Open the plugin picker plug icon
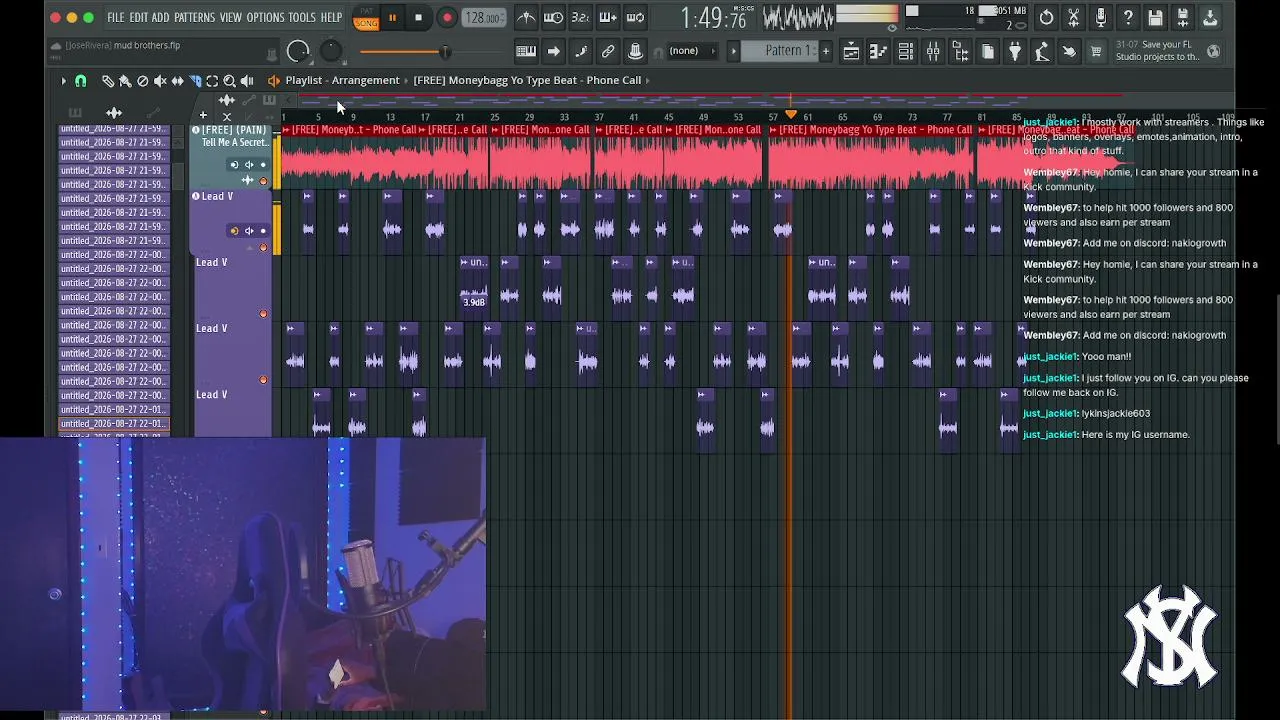 (x=1015, y=52)
